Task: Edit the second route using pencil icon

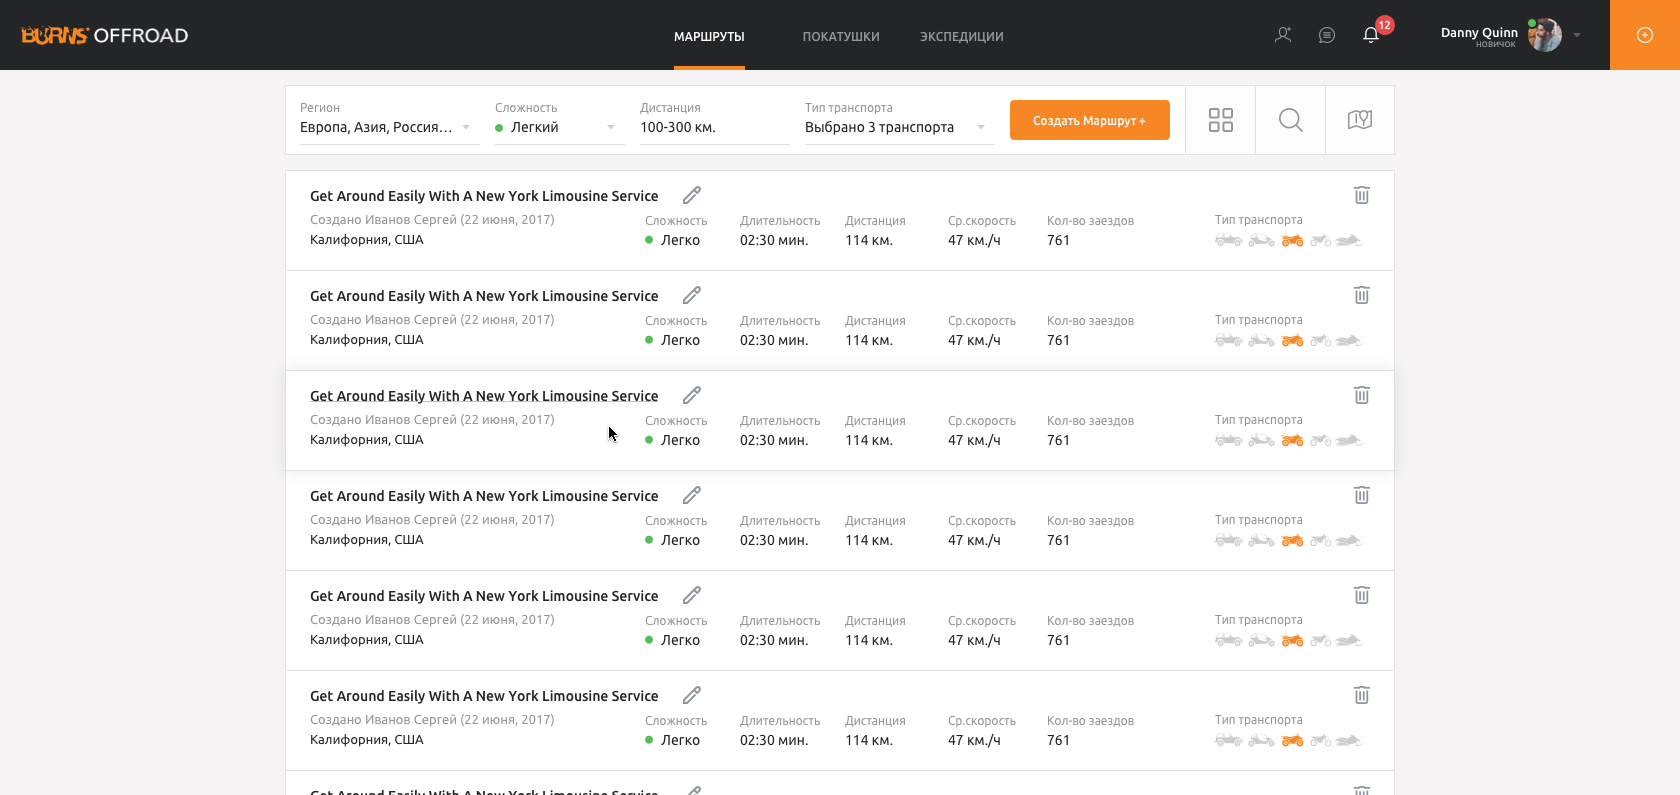Action: [691, 295]
